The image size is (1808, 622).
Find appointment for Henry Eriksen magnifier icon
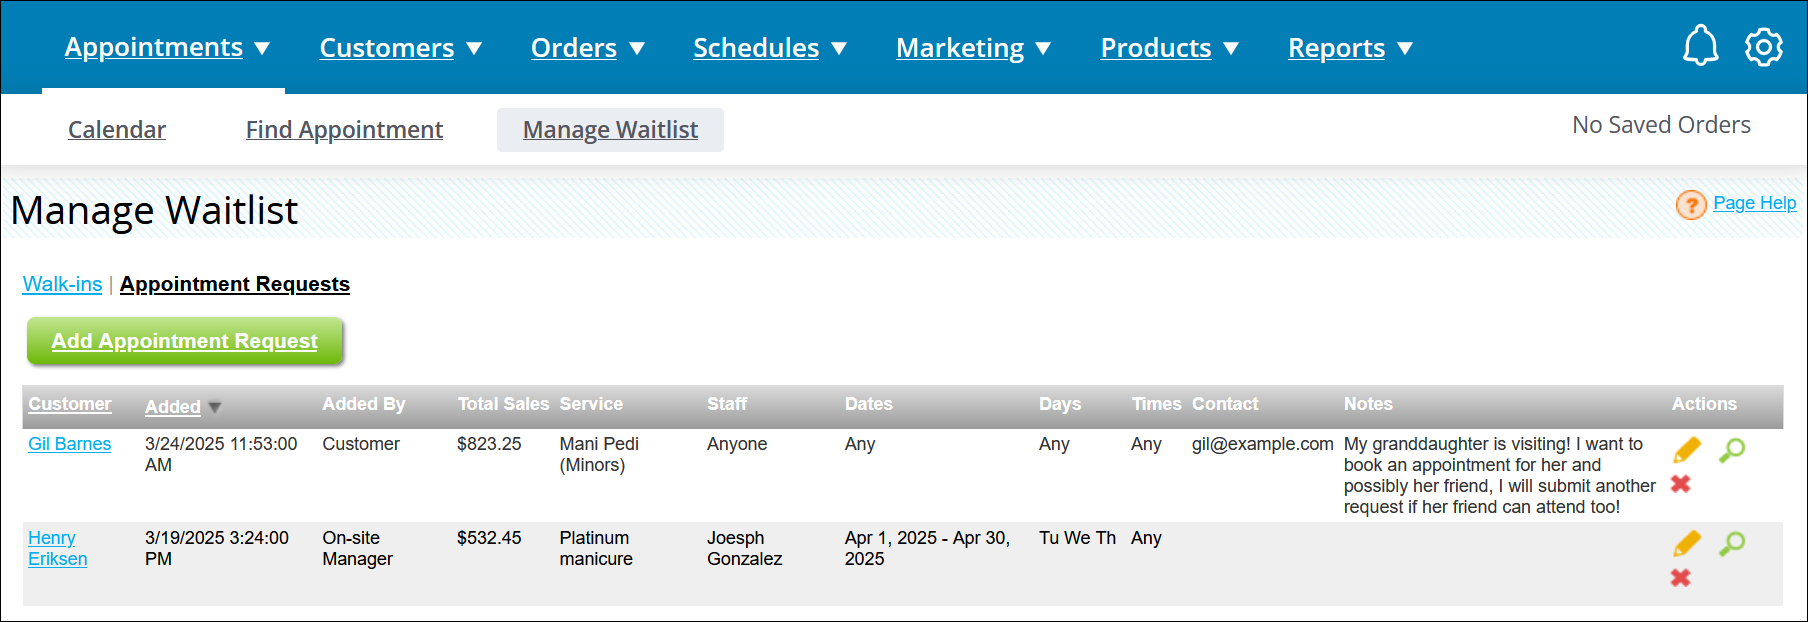click(x=1732, y=544)
